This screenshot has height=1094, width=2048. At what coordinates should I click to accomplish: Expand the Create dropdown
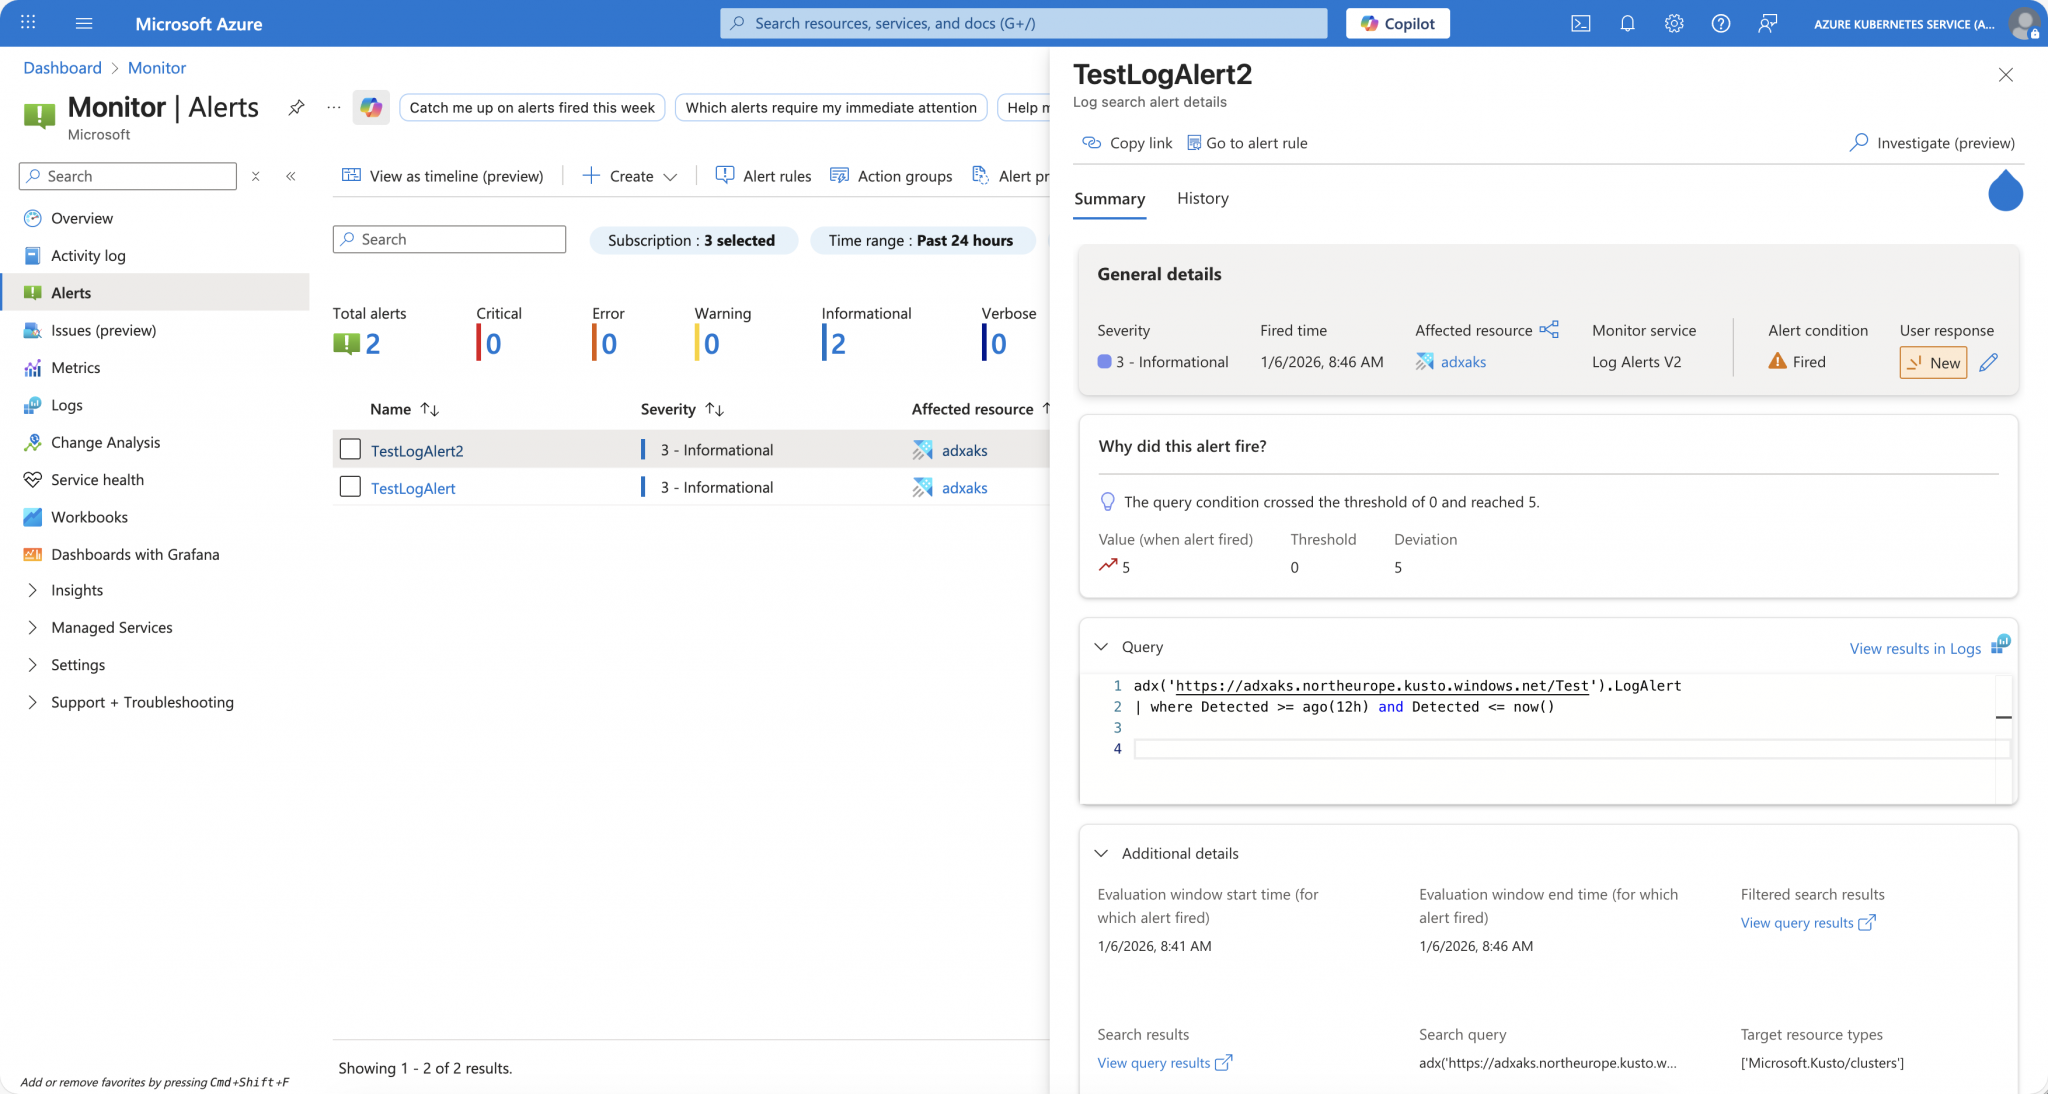(x=631, y=176)
